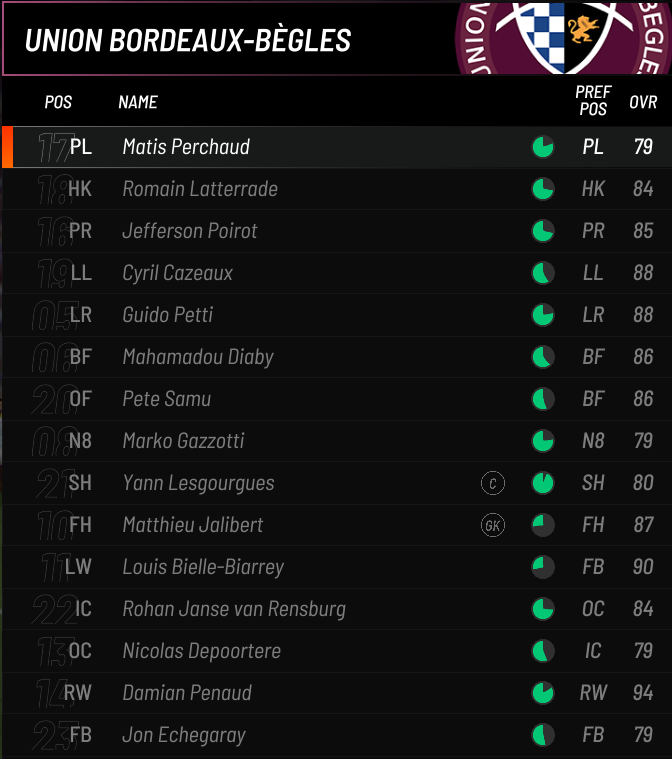Sort by the PREF POS column header

point(593,101)
